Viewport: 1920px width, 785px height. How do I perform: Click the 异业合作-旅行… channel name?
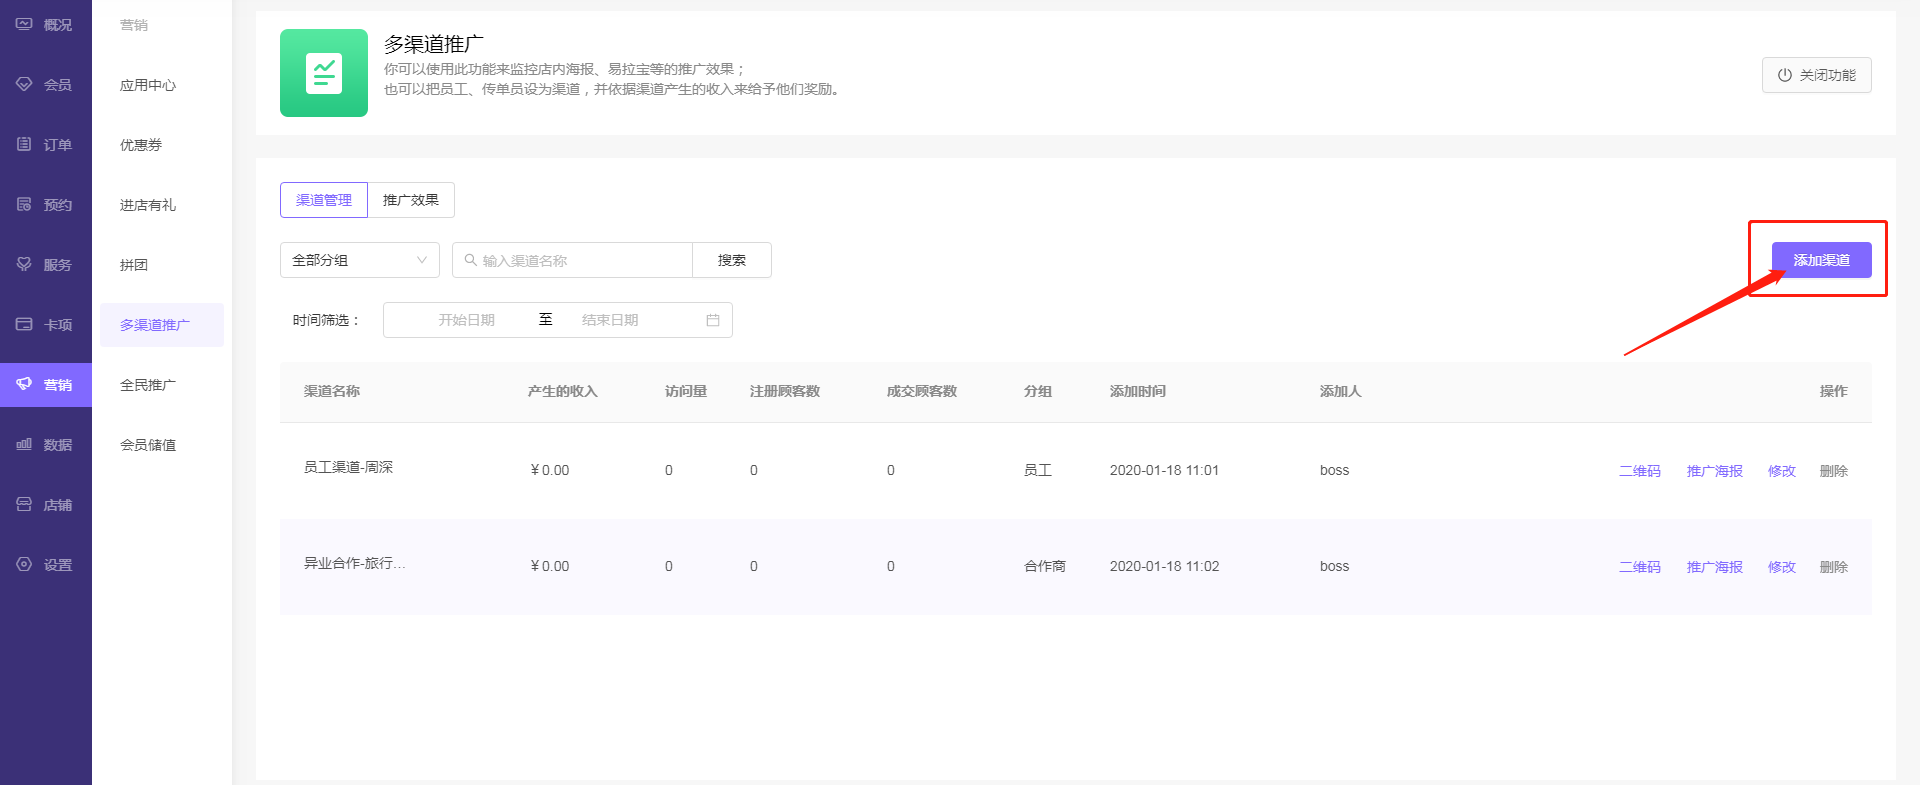point(355,563)
